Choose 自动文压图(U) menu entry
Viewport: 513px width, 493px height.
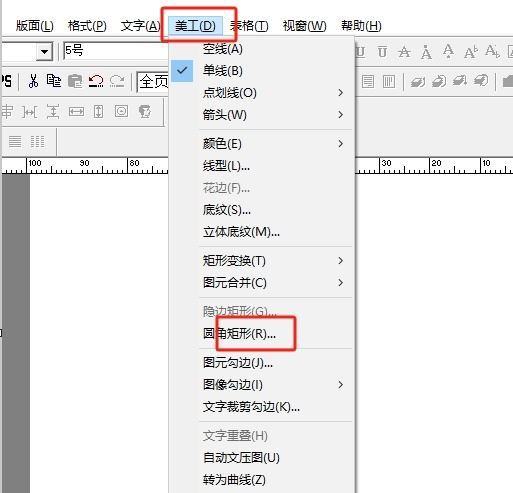point(262,458)
